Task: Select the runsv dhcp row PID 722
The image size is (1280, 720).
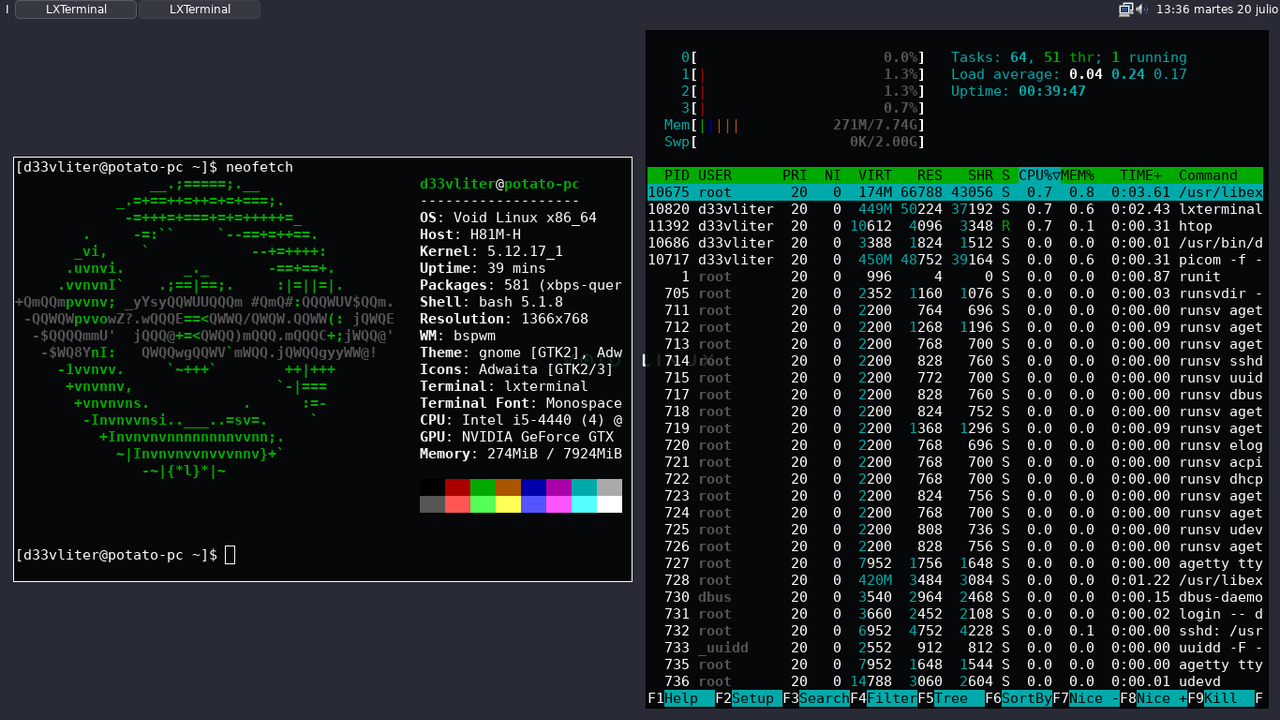Action: 955,479
